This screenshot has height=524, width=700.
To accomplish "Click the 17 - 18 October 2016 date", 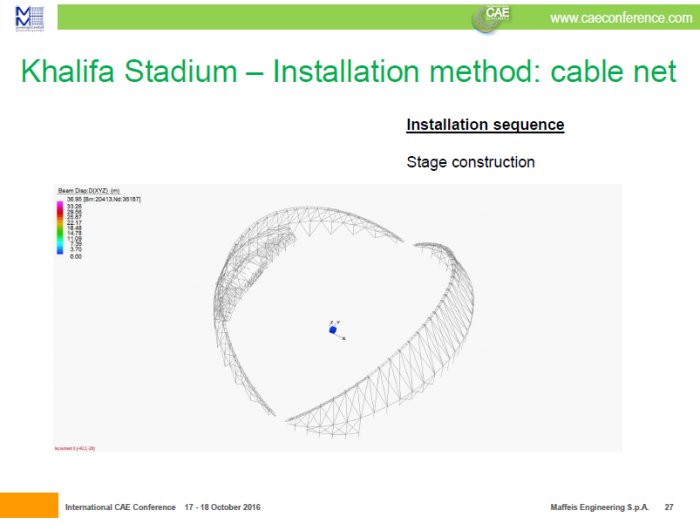I will [222, 508].
